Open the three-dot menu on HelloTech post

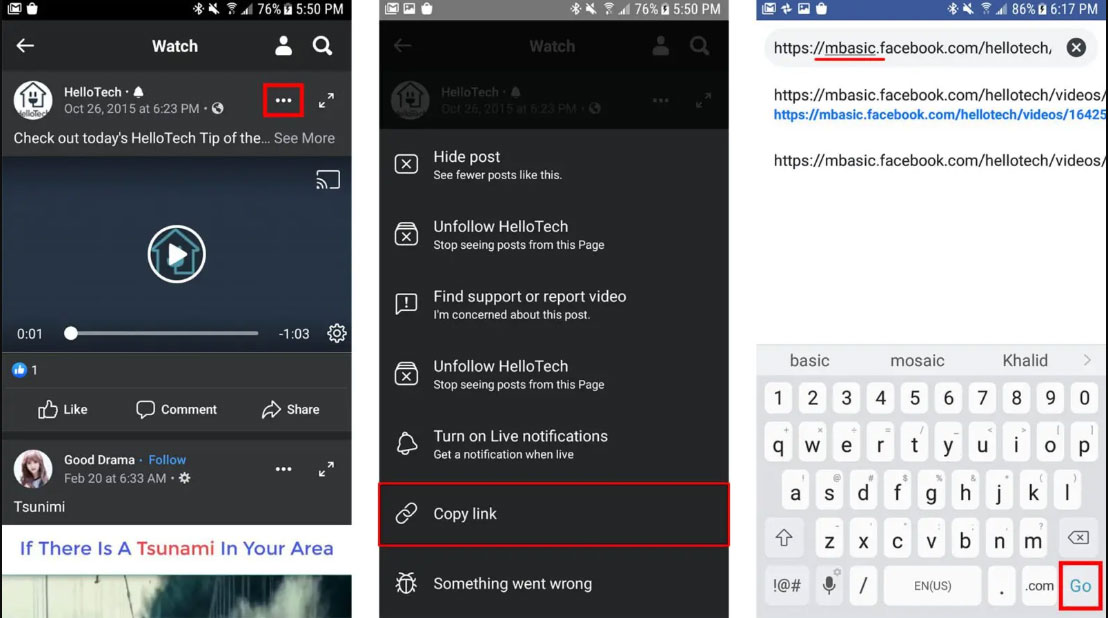(x=283, y=100)
